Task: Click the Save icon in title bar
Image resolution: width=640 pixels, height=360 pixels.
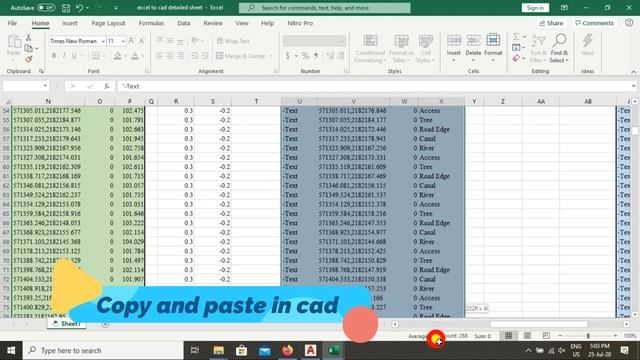Action: click(x=66, y=8)
